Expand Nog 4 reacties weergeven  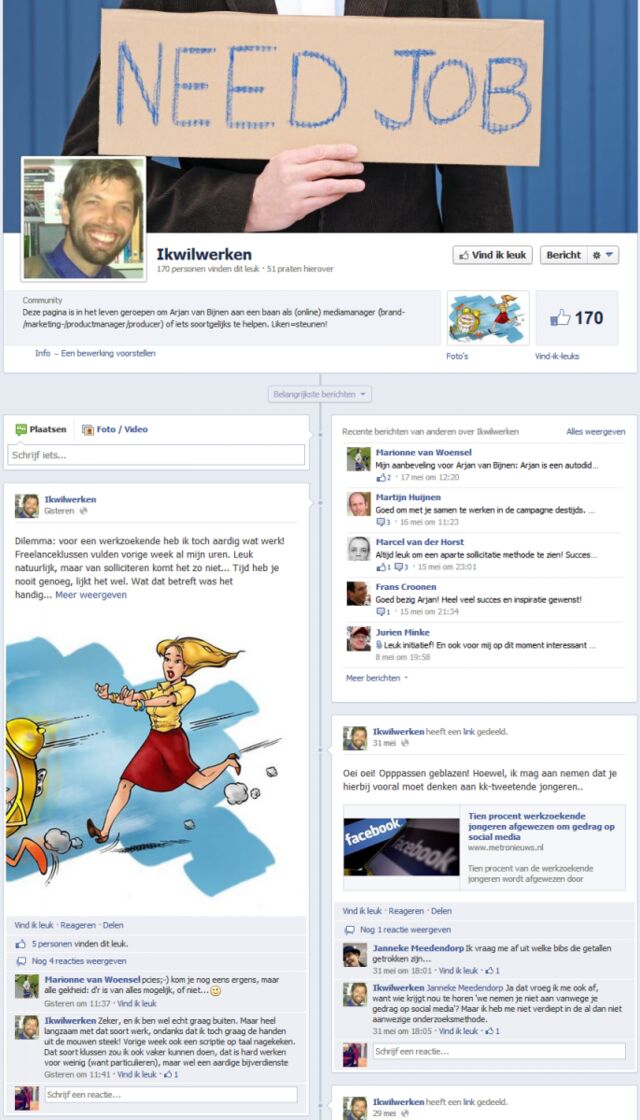click(79, 961)
